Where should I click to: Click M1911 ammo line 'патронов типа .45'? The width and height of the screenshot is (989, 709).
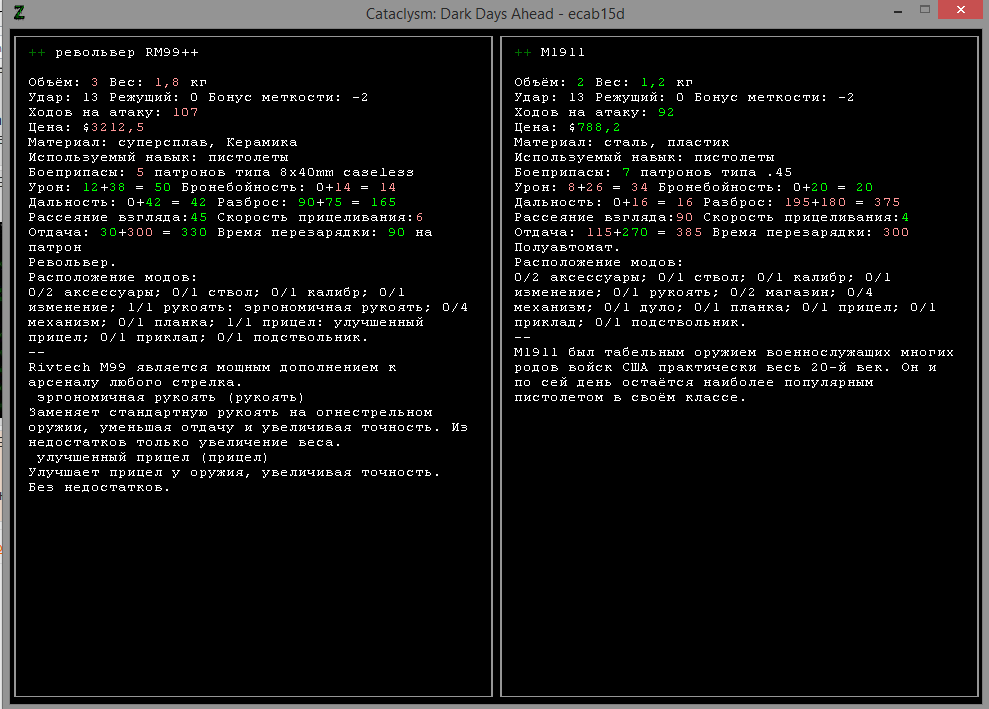click(x=716, y=172)
